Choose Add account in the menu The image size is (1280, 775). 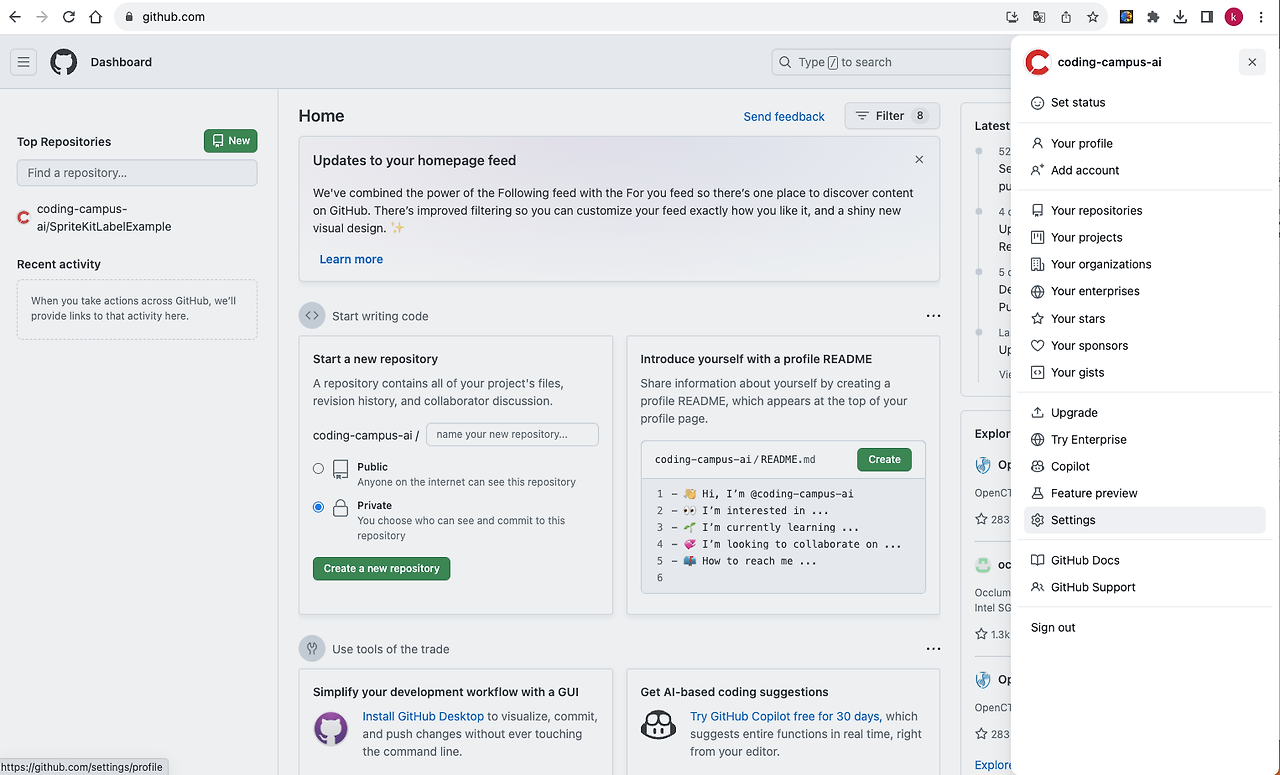tap(1145, 171)
